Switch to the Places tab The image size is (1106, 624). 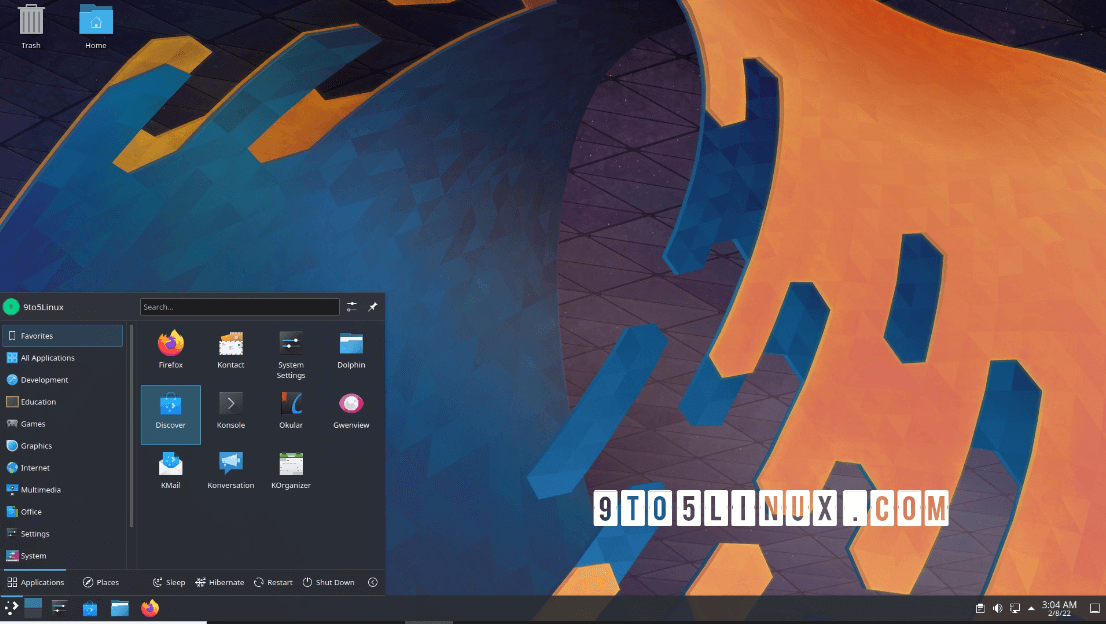tap(101, 582)
